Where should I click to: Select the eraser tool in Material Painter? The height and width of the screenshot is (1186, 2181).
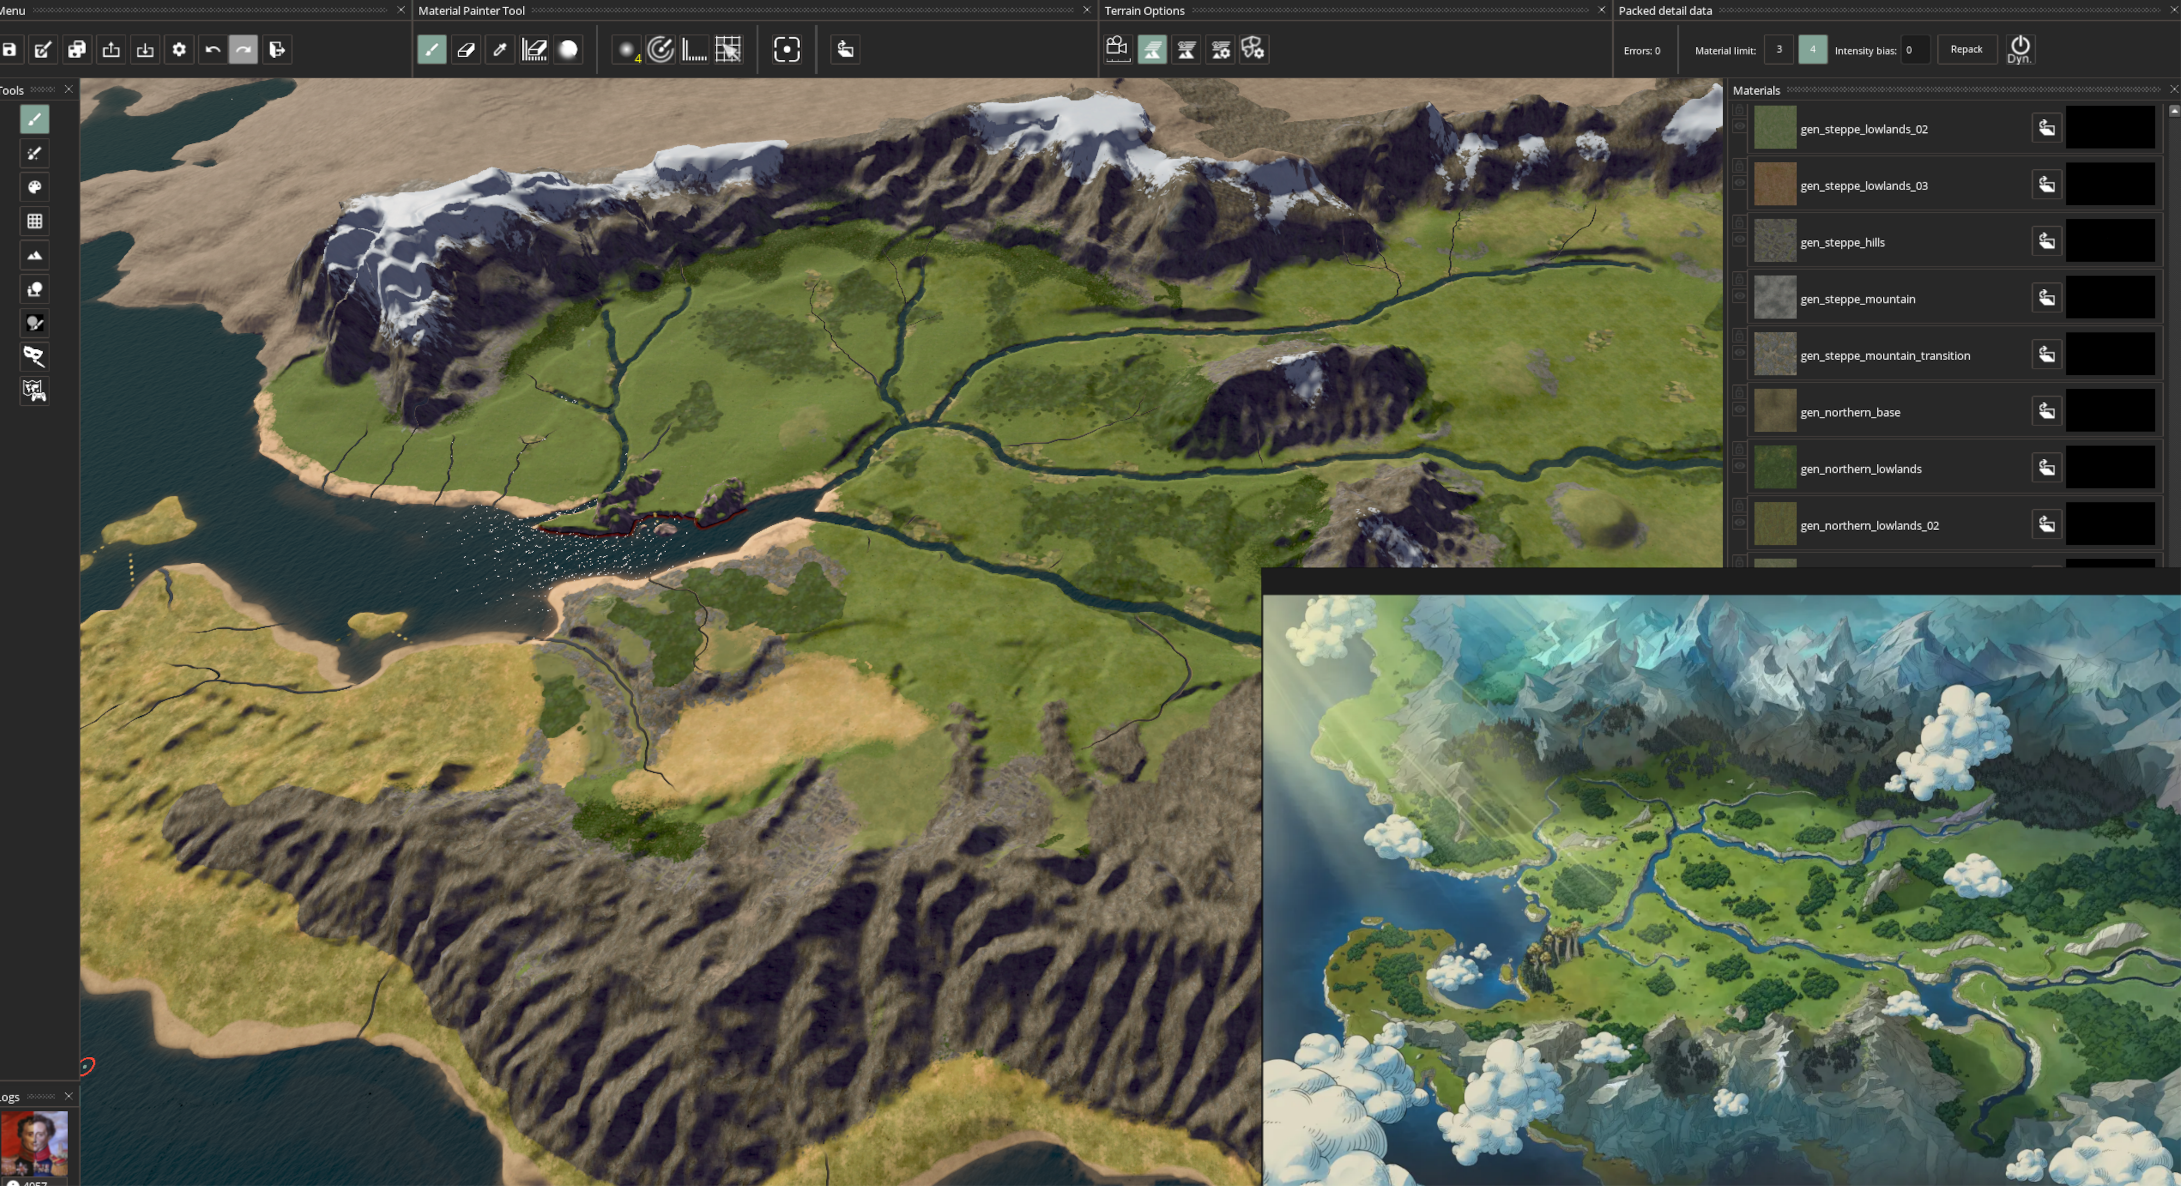[x=466, y=50]
